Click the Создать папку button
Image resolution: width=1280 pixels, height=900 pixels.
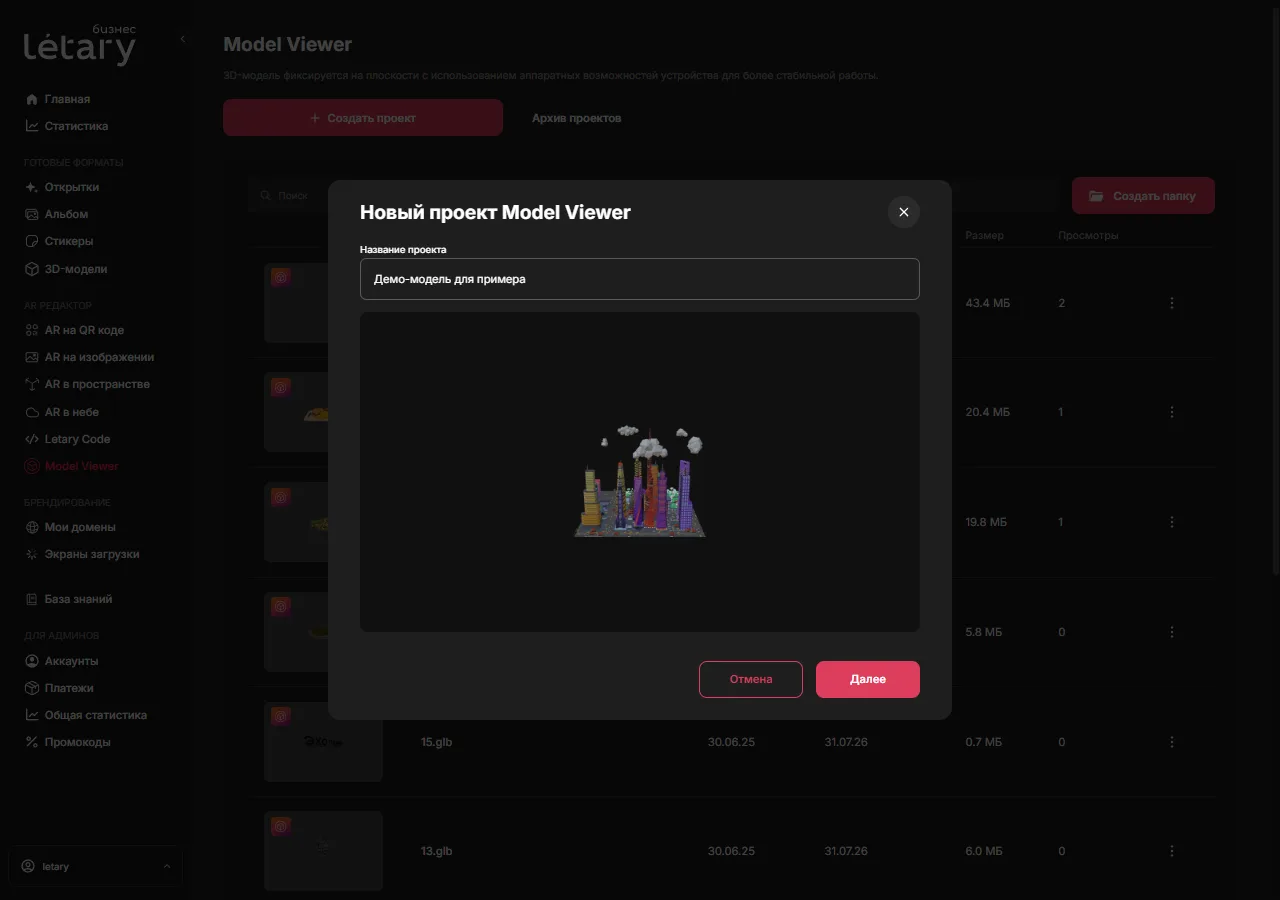tap(1143, 196)
